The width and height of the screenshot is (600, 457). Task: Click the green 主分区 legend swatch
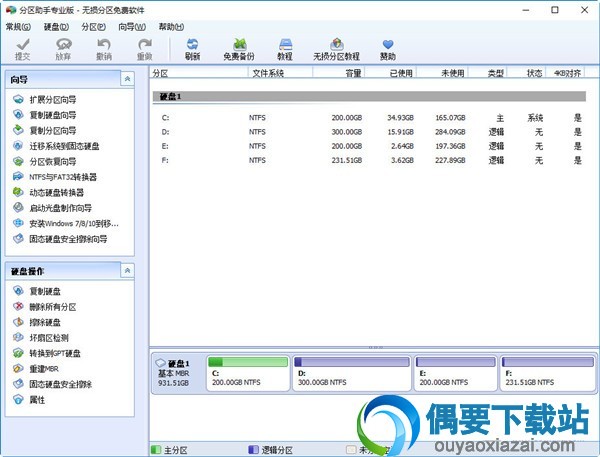[156, 449]
